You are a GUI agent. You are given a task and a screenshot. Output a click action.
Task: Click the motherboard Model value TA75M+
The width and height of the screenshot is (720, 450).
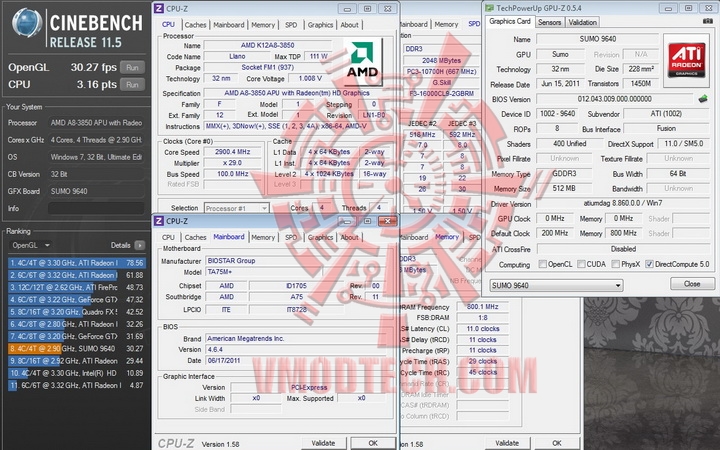[x=264, y=272]
